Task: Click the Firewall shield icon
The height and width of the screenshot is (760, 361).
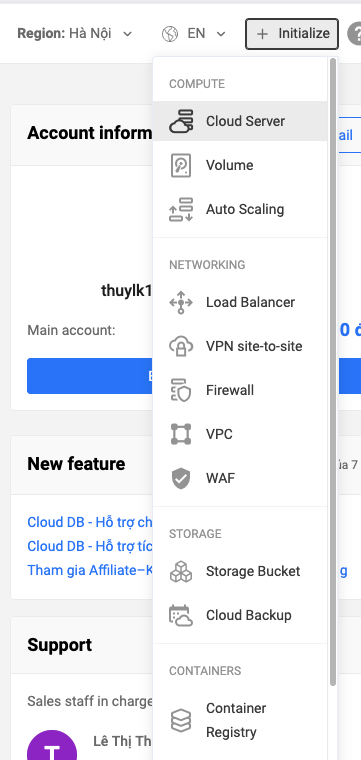Action: [x=181, y=391]
